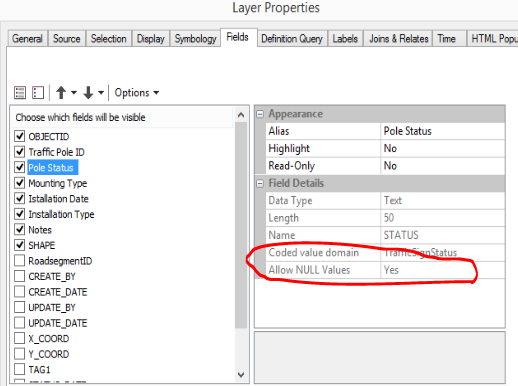
Task: Go to the Symbology tab
Action: click(x=196, y=39)
